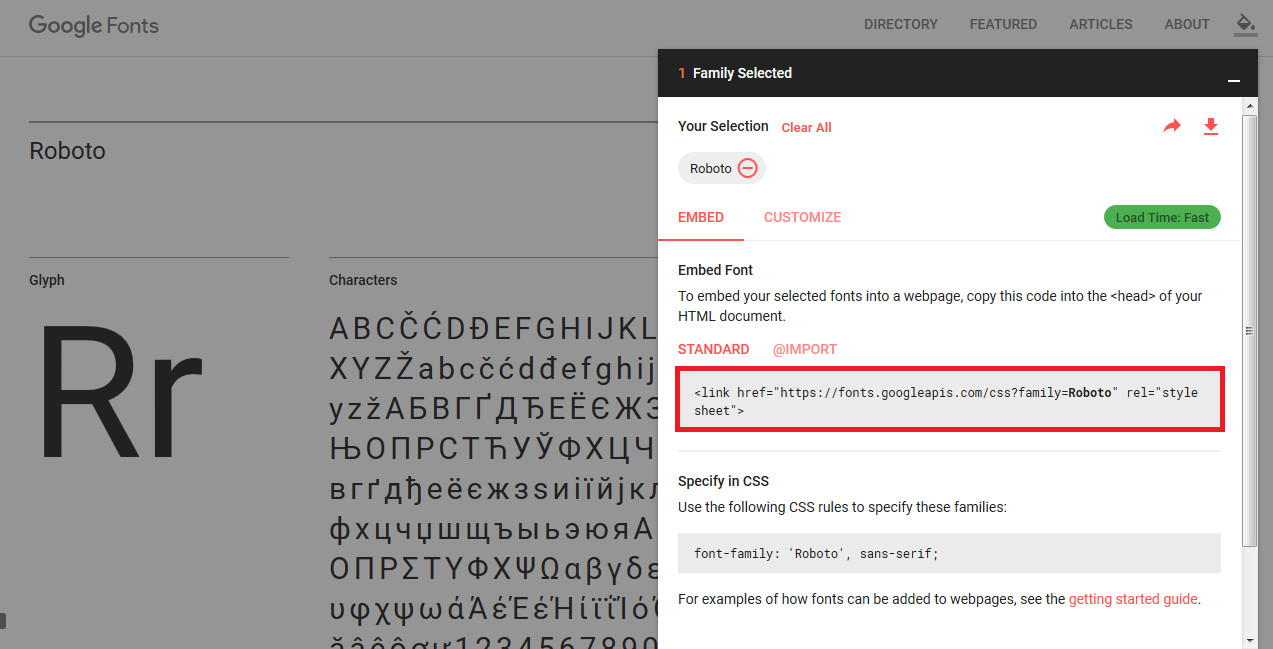1273x649 pixels.
Task: Click the Roboto page heading
Action: [67, 151]
